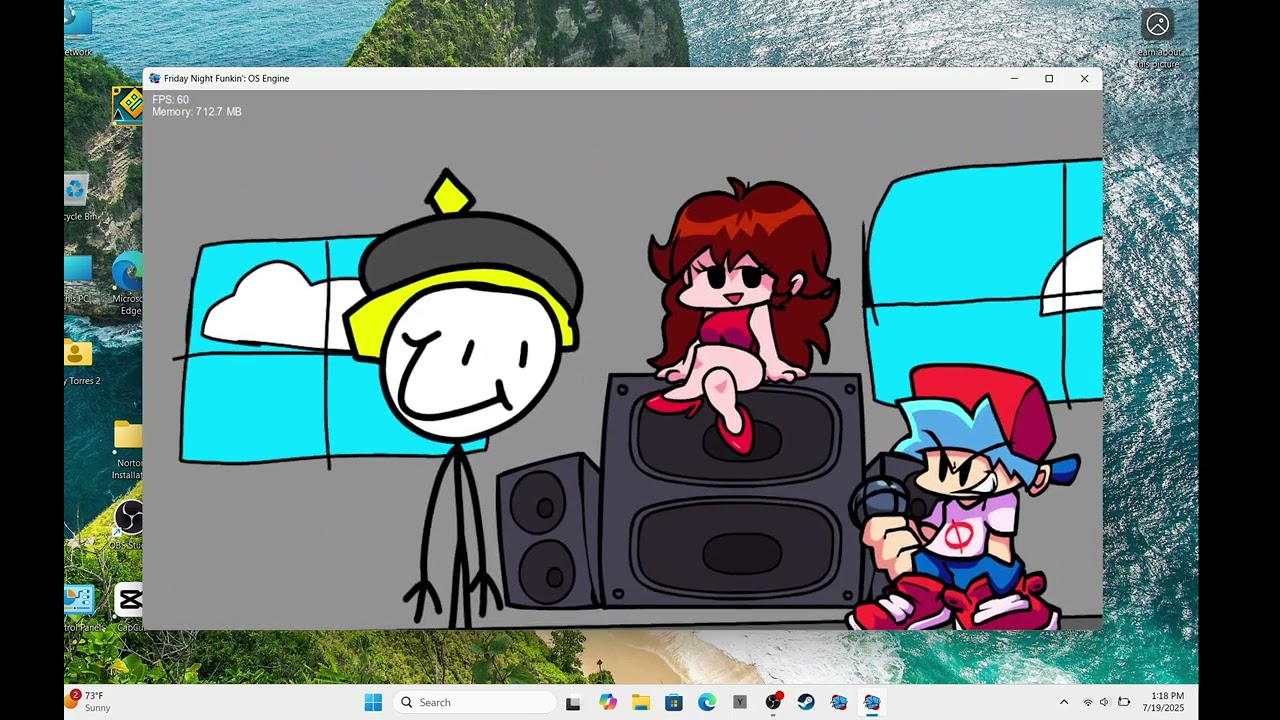Minimize the Friday Night Funkin' window
The width and height of the screenshot is (1280, 720).
[1014, 78]
